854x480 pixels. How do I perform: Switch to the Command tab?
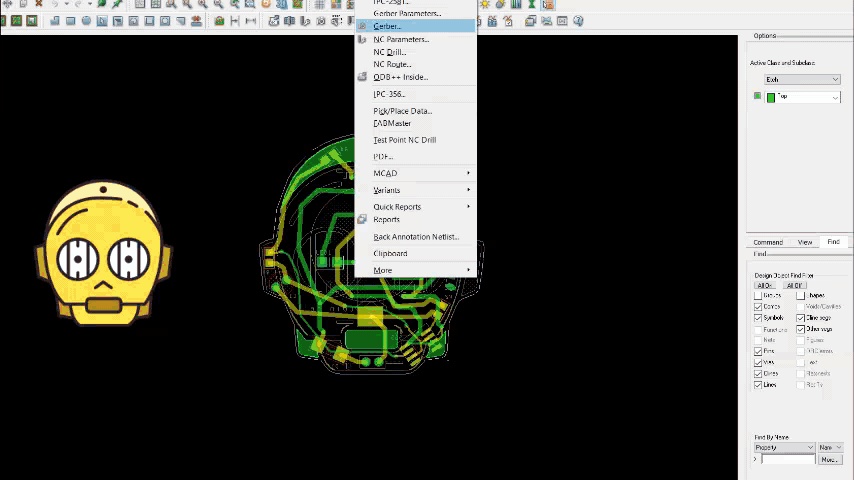(x=768, y=242)
